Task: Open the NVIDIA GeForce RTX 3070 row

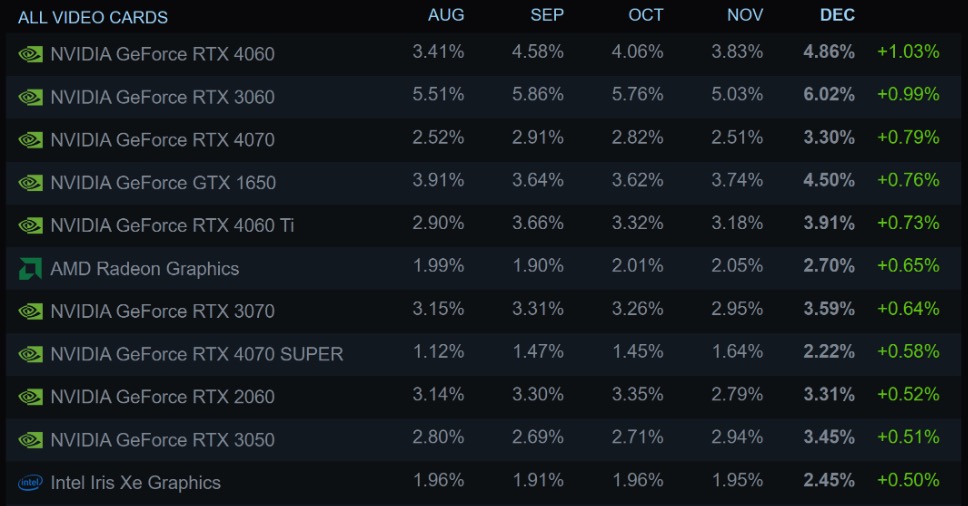Action: (x=483, y=311)
